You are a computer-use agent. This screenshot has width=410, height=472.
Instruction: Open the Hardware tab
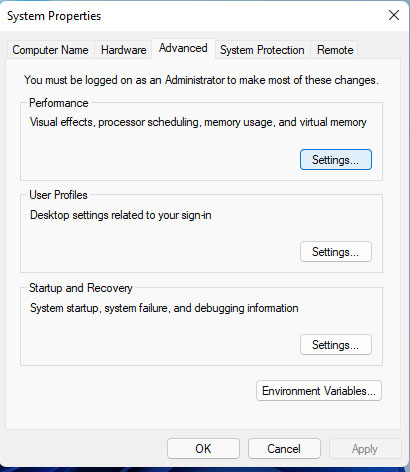point(124,50)
